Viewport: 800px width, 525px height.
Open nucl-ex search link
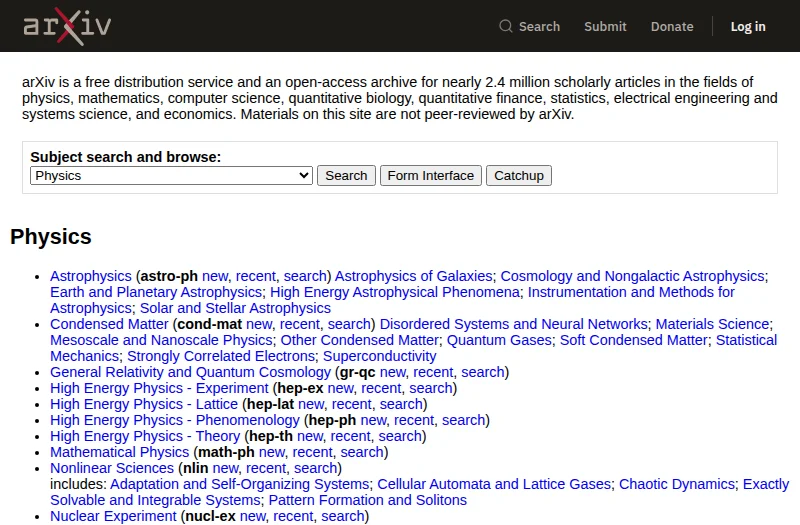pos(343,516)
